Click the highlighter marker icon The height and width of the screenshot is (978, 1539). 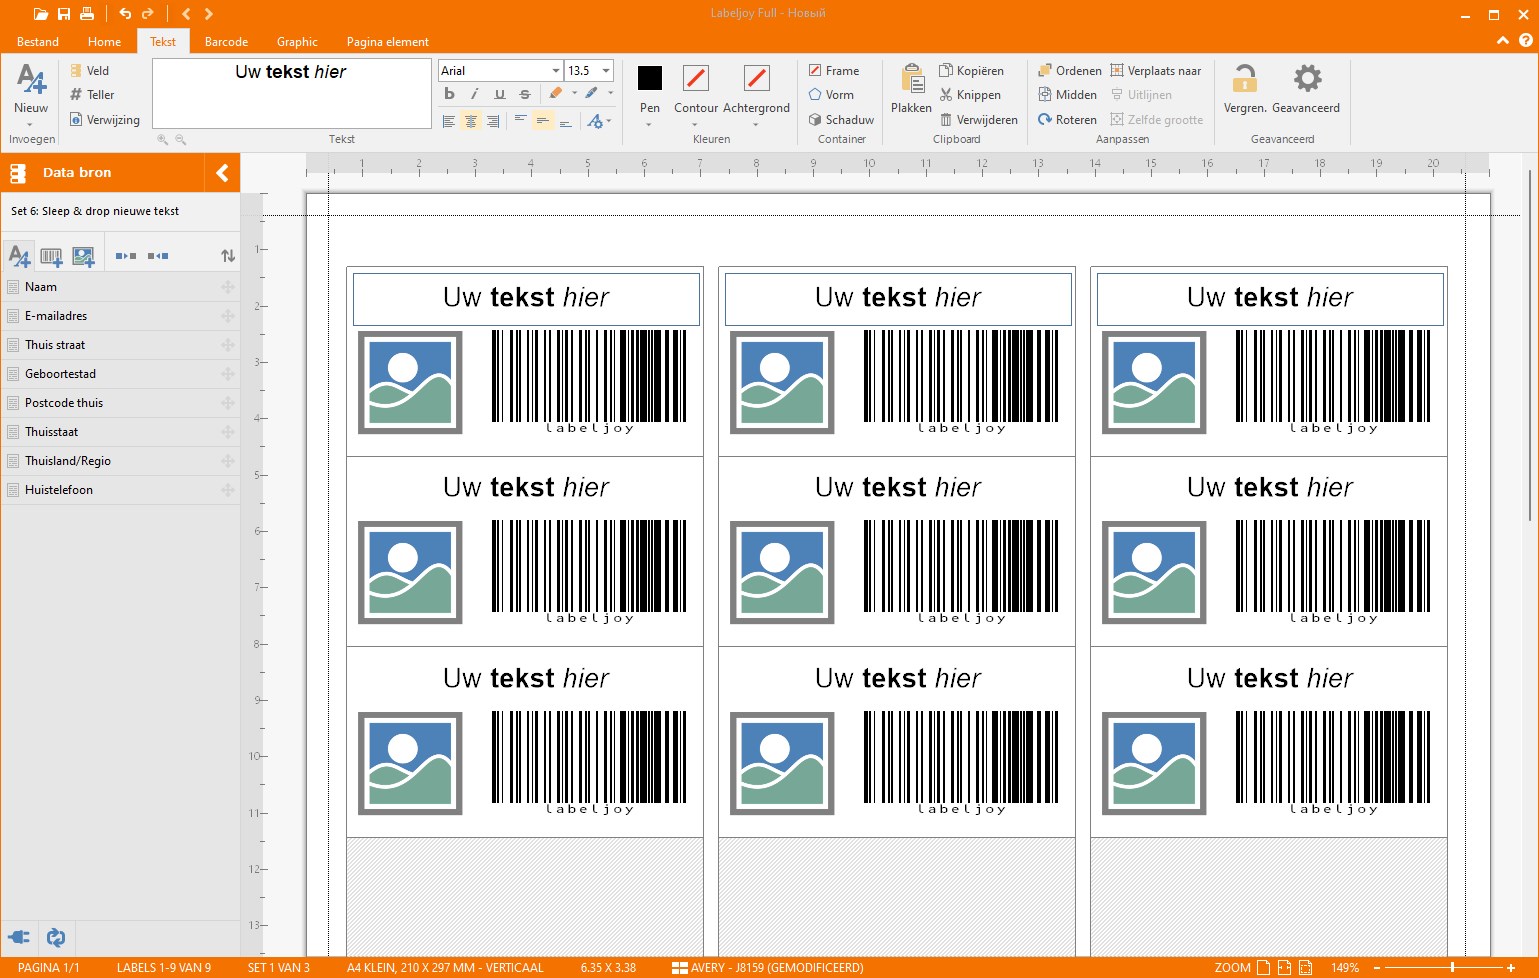click(x=556, y=93)
